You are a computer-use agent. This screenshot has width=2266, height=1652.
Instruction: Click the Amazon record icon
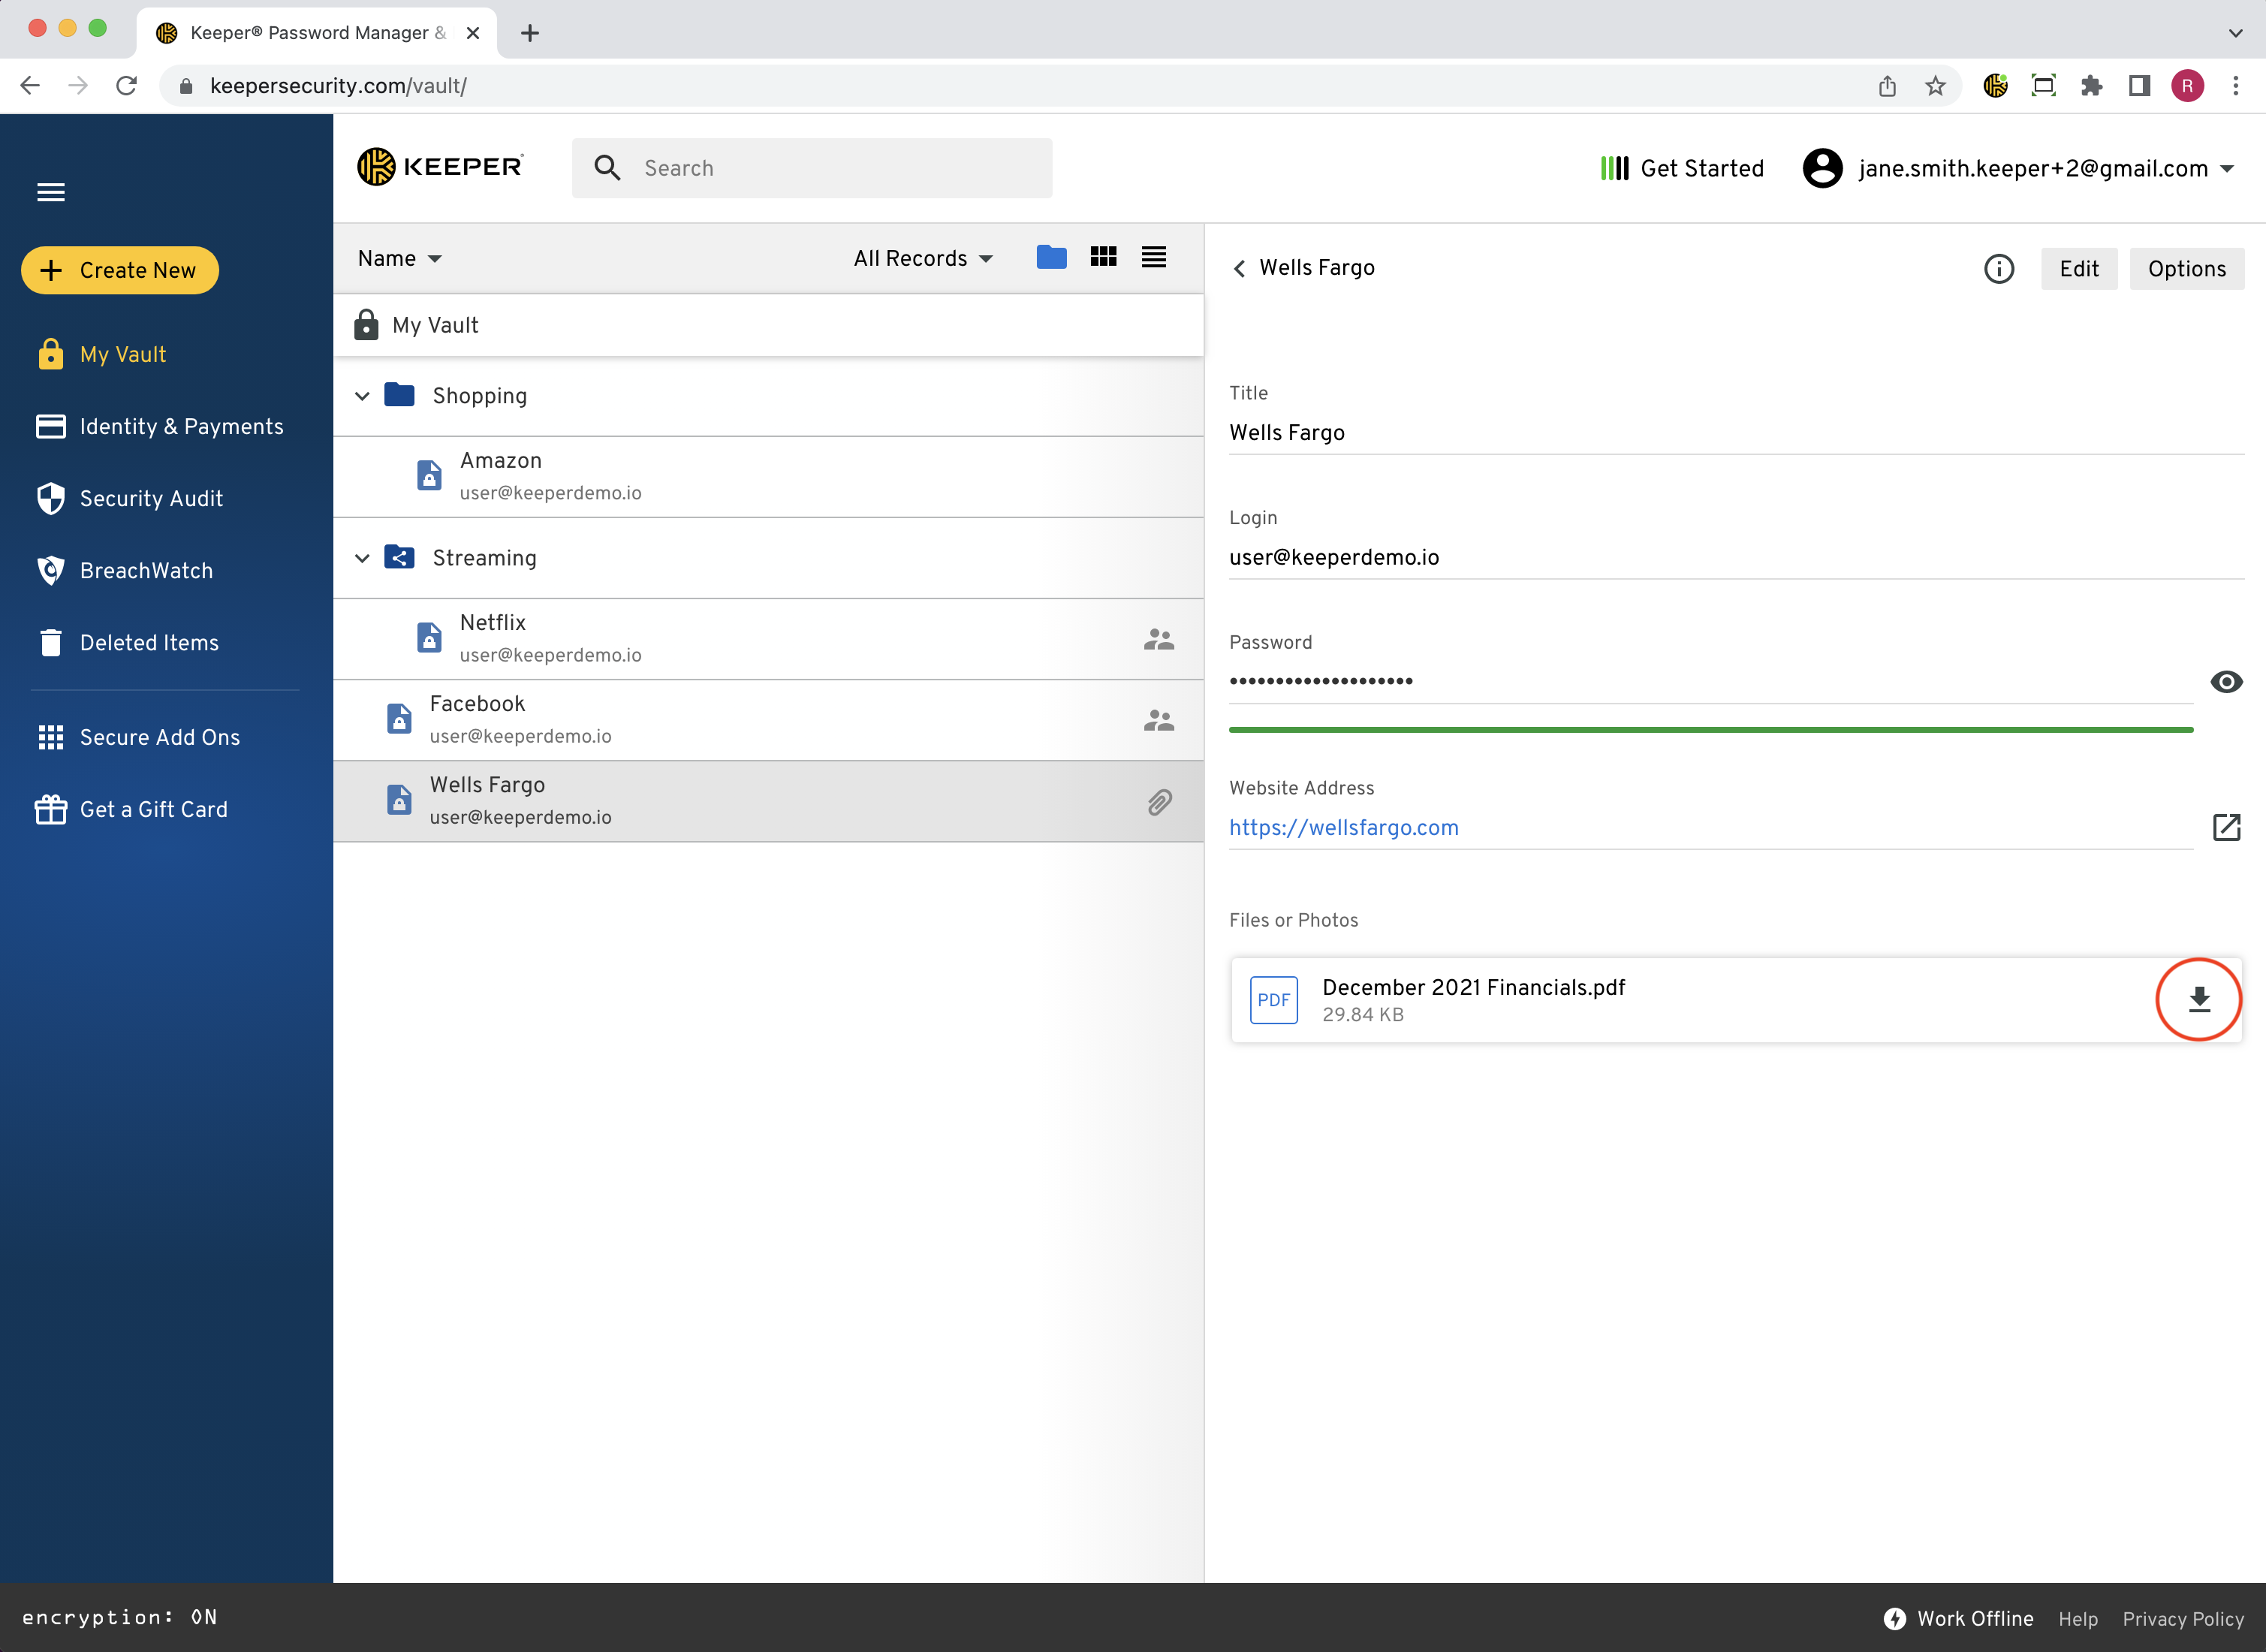tap(429, 475)
